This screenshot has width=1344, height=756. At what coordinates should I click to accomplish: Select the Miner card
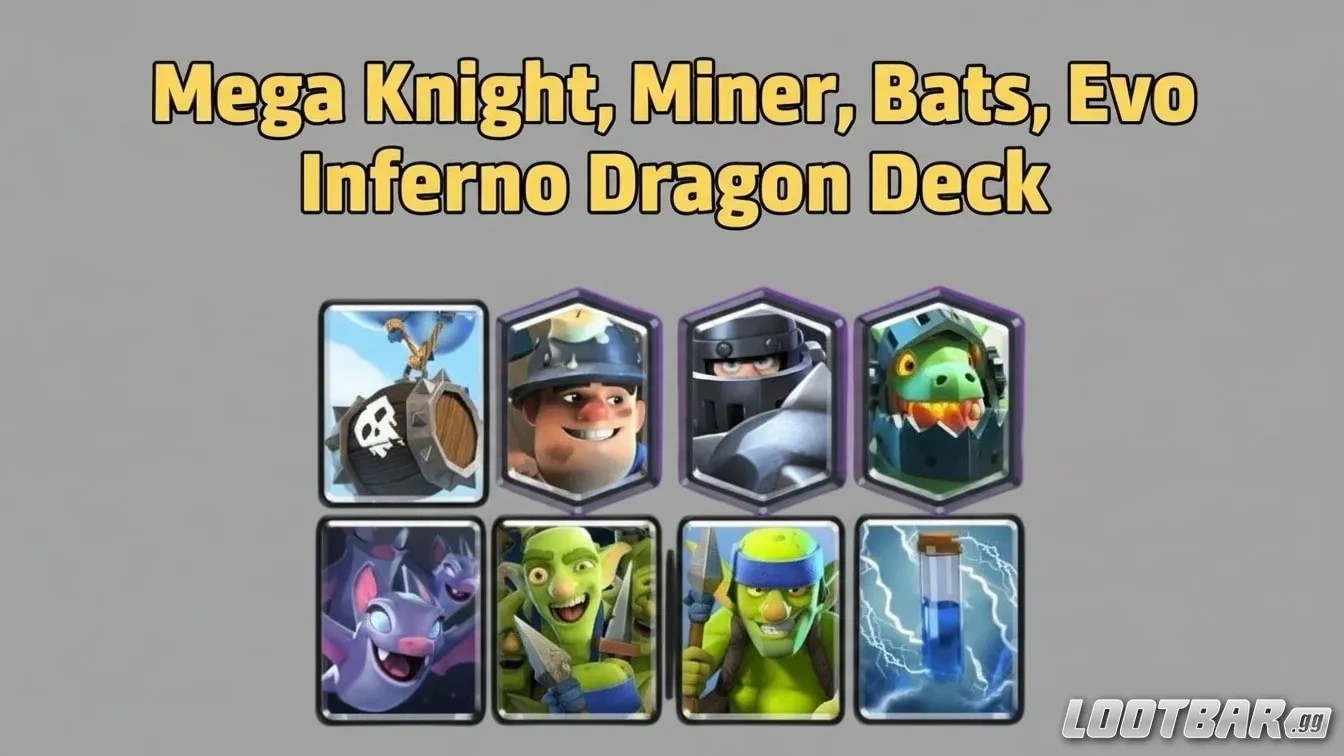[x=580, y=400]
